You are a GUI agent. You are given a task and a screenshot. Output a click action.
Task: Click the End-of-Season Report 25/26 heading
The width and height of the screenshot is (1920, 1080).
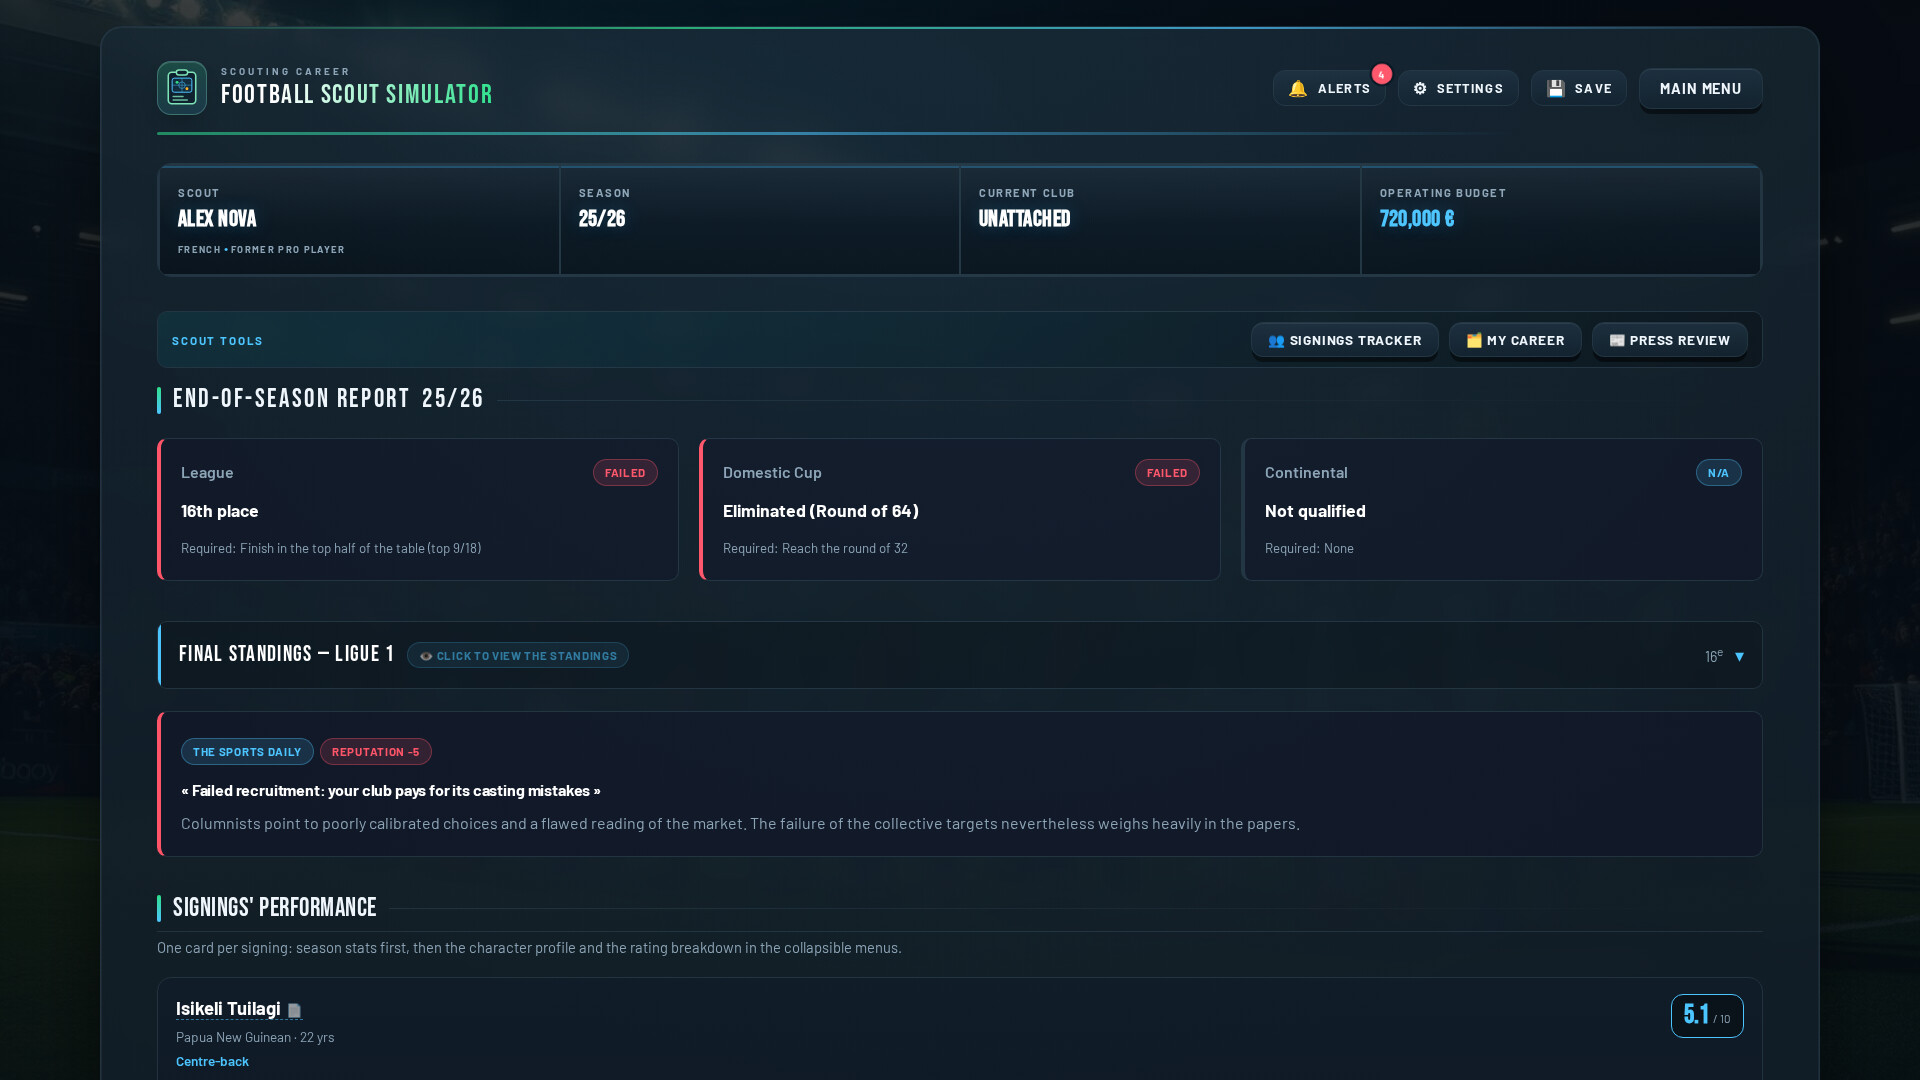[328, 399]
